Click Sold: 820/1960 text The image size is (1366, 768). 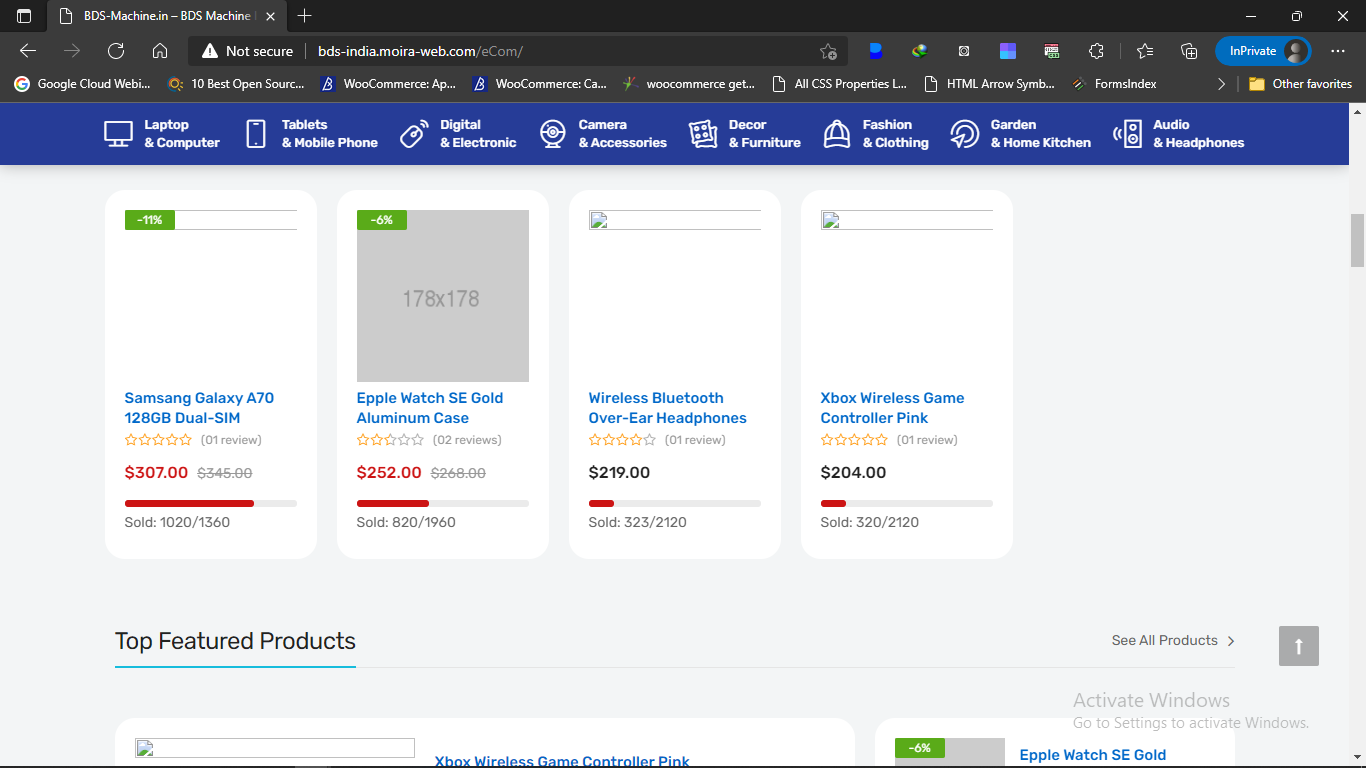pos(406,522)
